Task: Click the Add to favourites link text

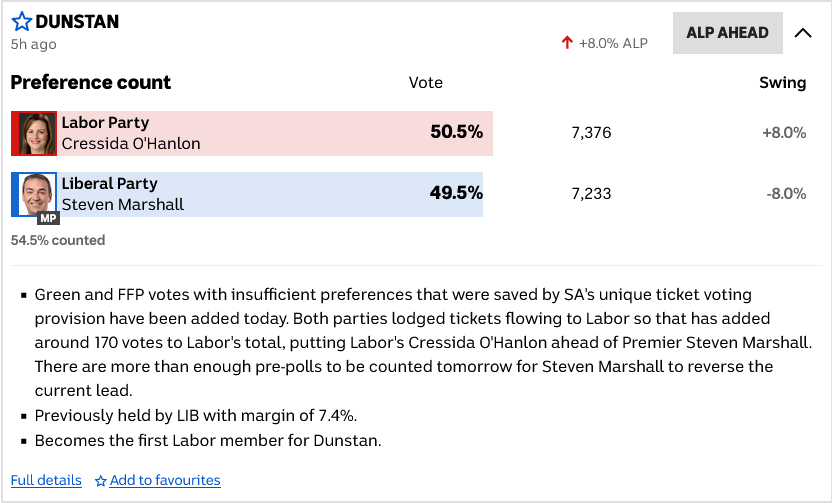Action: pyautogui.click(x=165, y=480)
